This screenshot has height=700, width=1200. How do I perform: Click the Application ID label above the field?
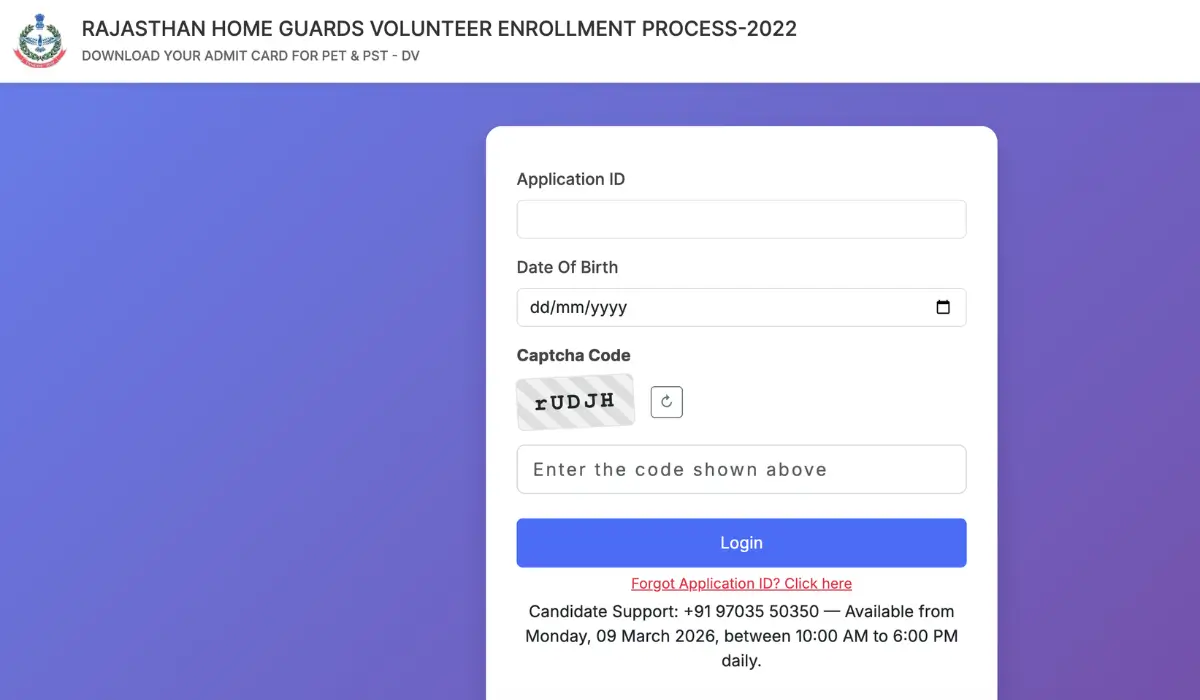(x=571, y=179)
